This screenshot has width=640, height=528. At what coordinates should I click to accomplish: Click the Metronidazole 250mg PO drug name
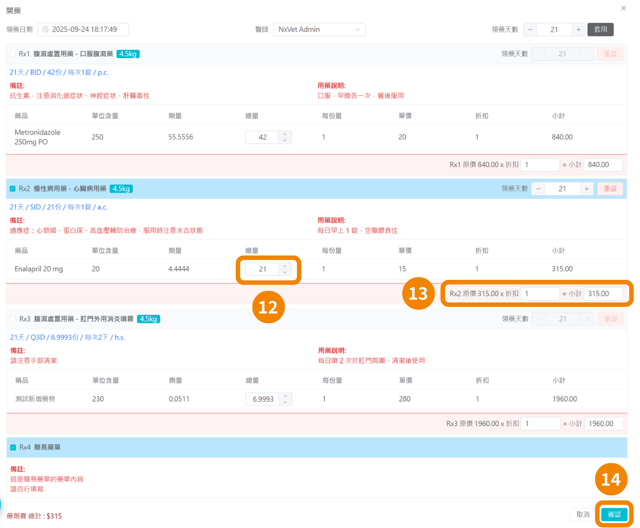click(38, 137)
